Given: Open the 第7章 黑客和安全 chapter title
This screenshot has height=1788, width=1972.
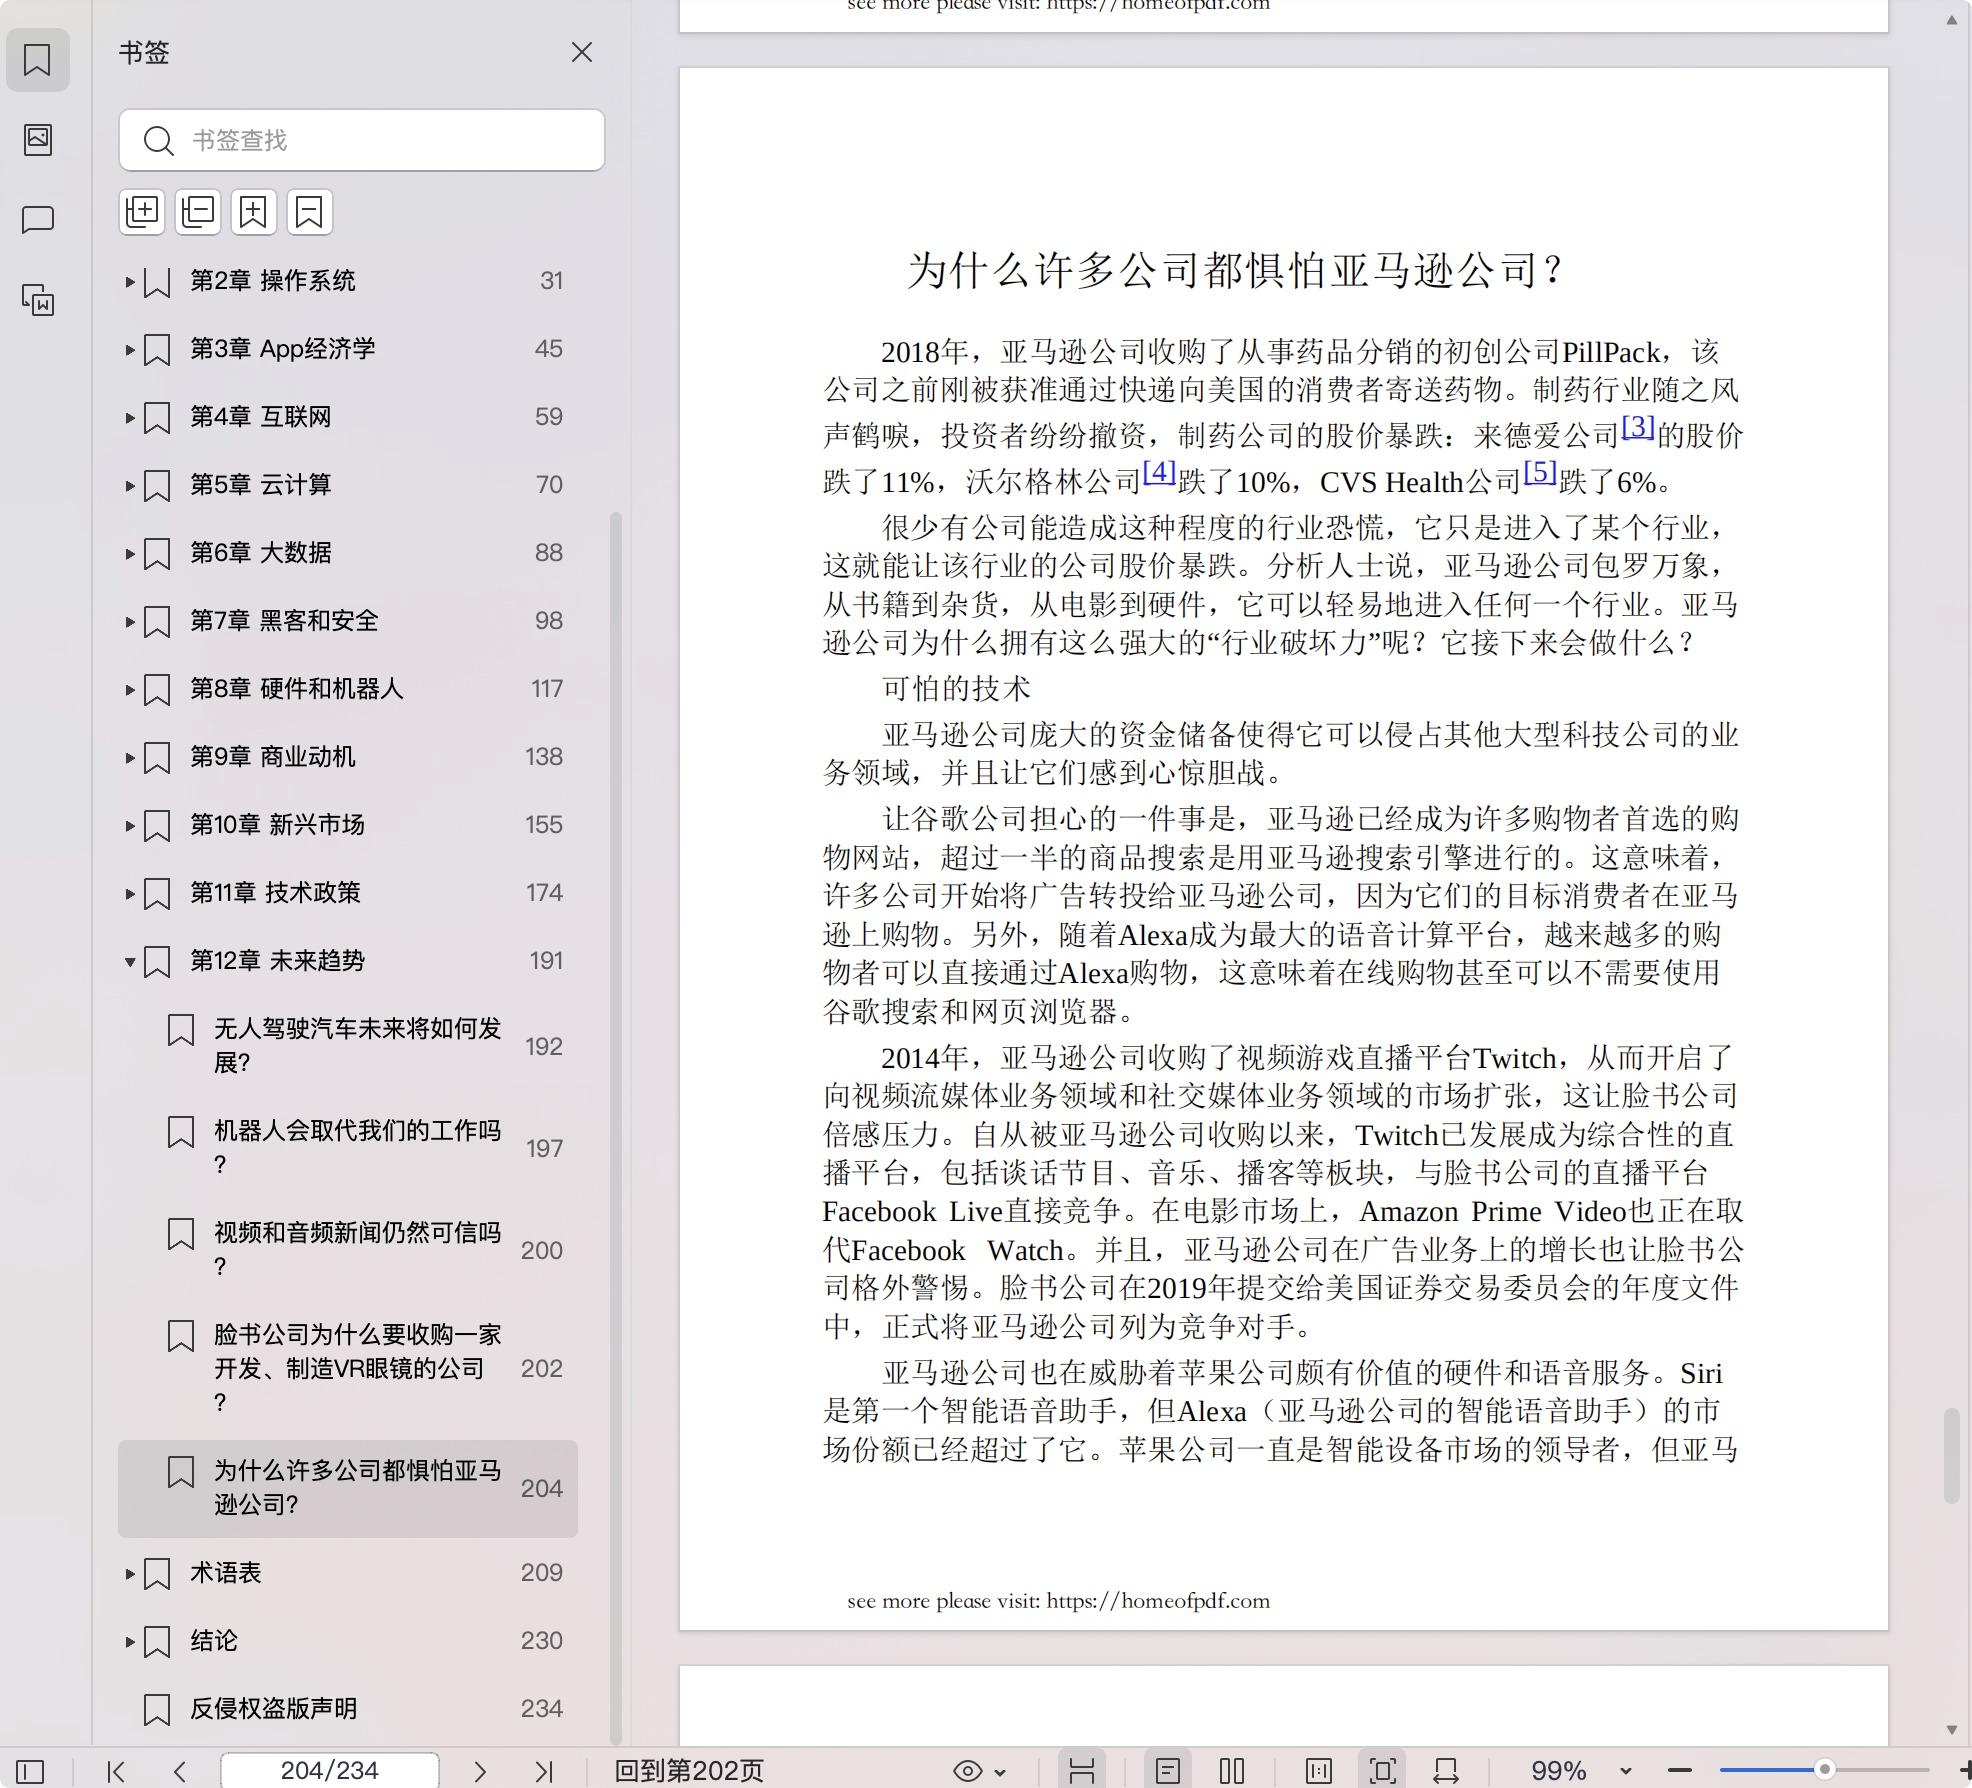Looking at the screenshot, I should click(x=284, y=621).
